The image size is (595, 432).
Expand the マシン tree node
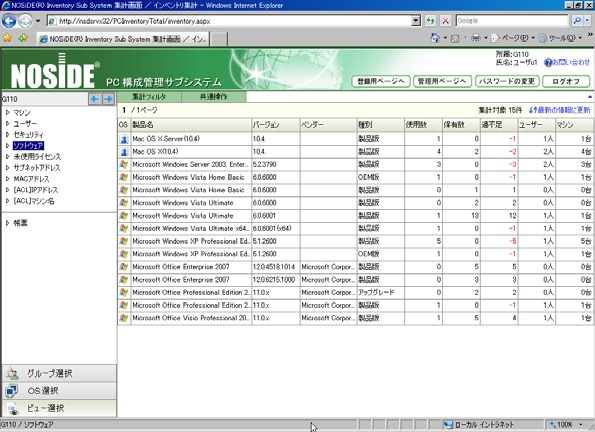[7, 112]
